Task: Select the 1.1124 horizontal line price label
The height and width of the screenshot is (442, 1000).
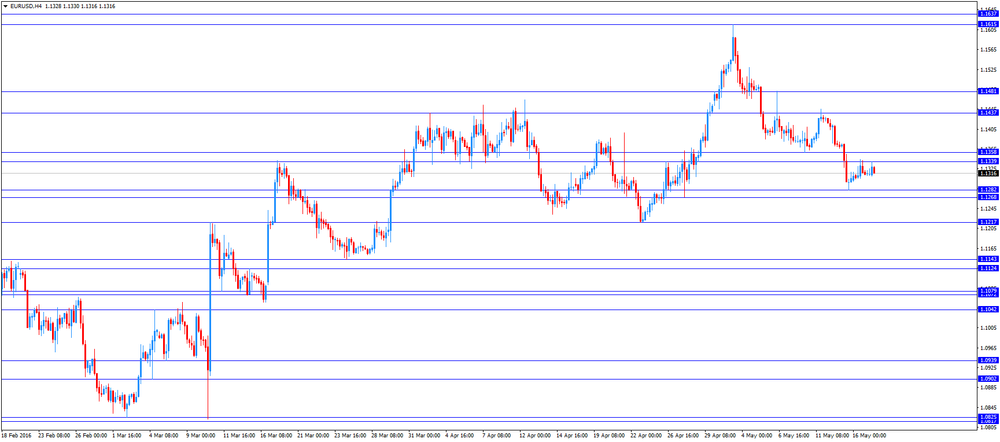Action: [987, 268]
